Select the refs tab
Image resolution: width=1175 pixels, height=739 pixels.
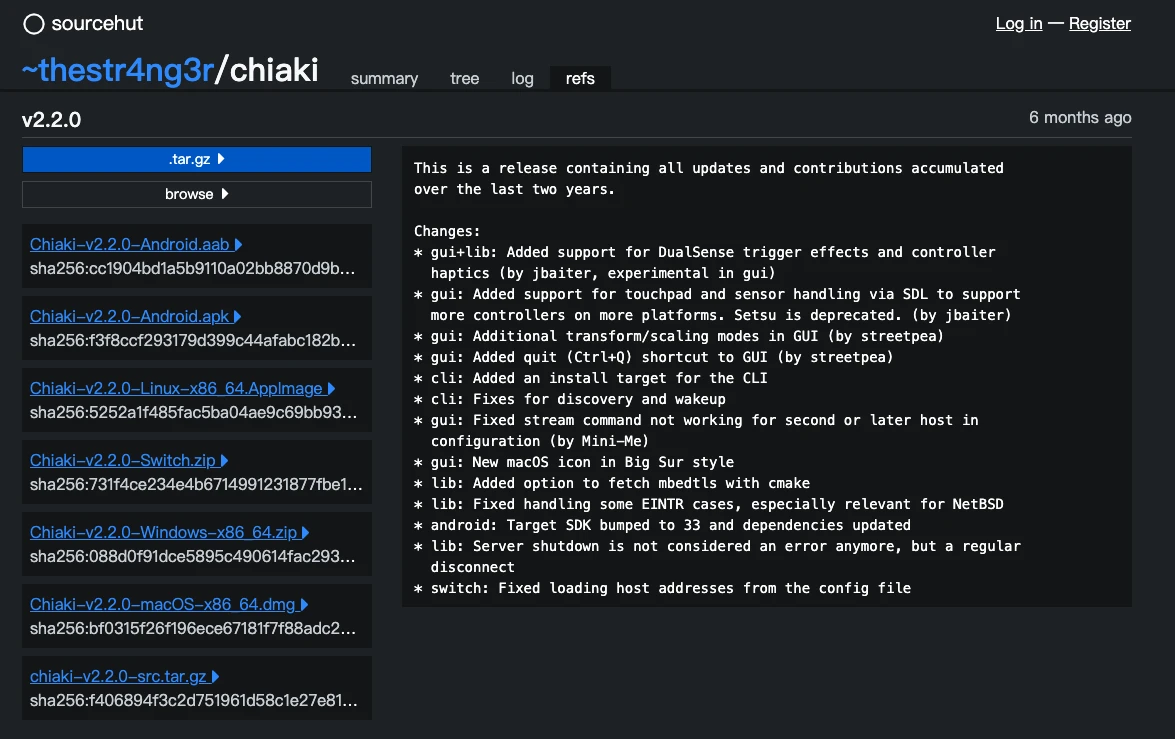(x=580, y=79)
